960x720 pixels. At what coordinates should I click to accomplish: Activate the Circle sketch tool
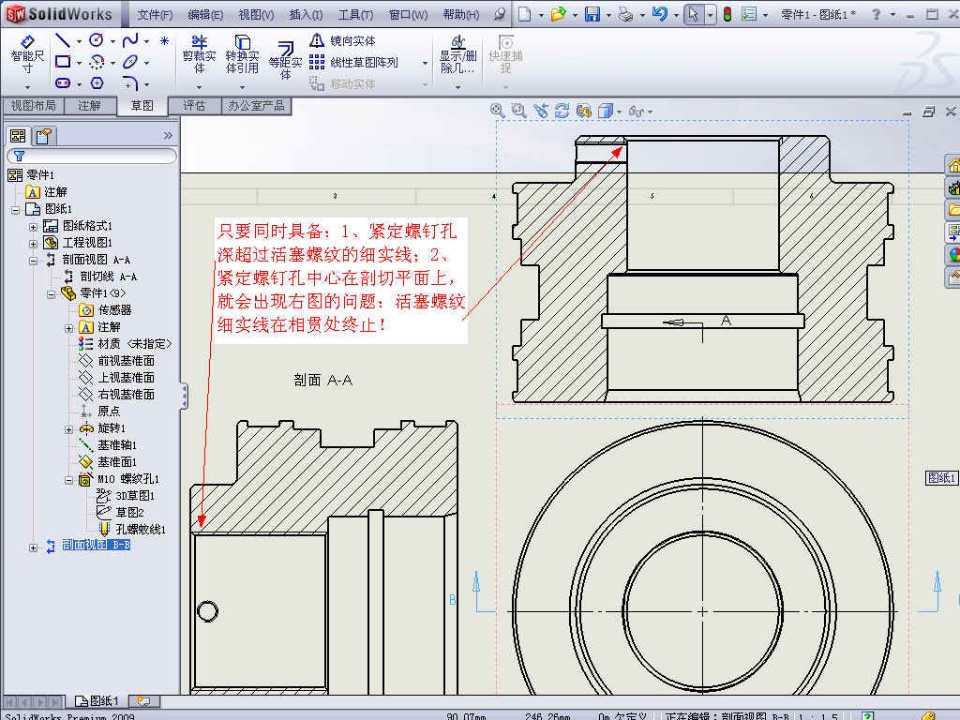(96, 40)
